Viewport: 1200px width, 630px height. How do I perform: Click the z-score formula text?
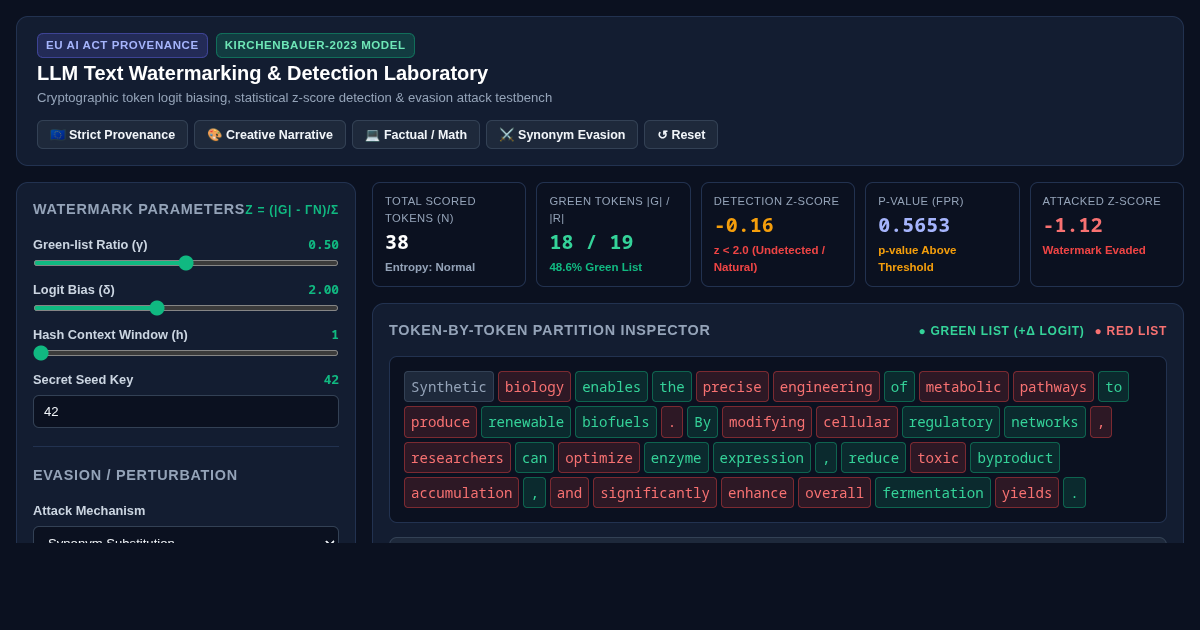292,210
